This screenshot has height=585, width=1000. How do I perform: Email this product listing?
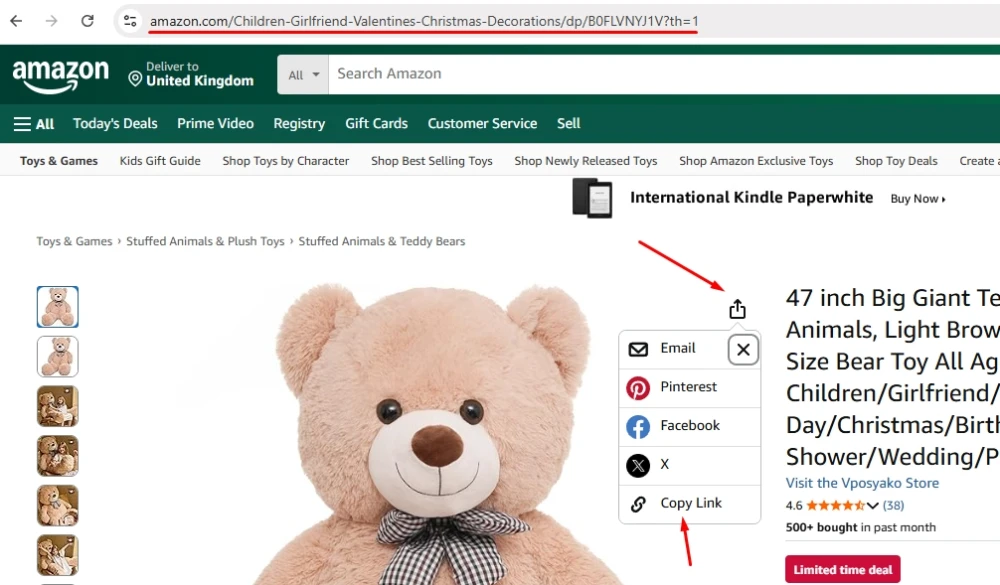coord(677,348)
